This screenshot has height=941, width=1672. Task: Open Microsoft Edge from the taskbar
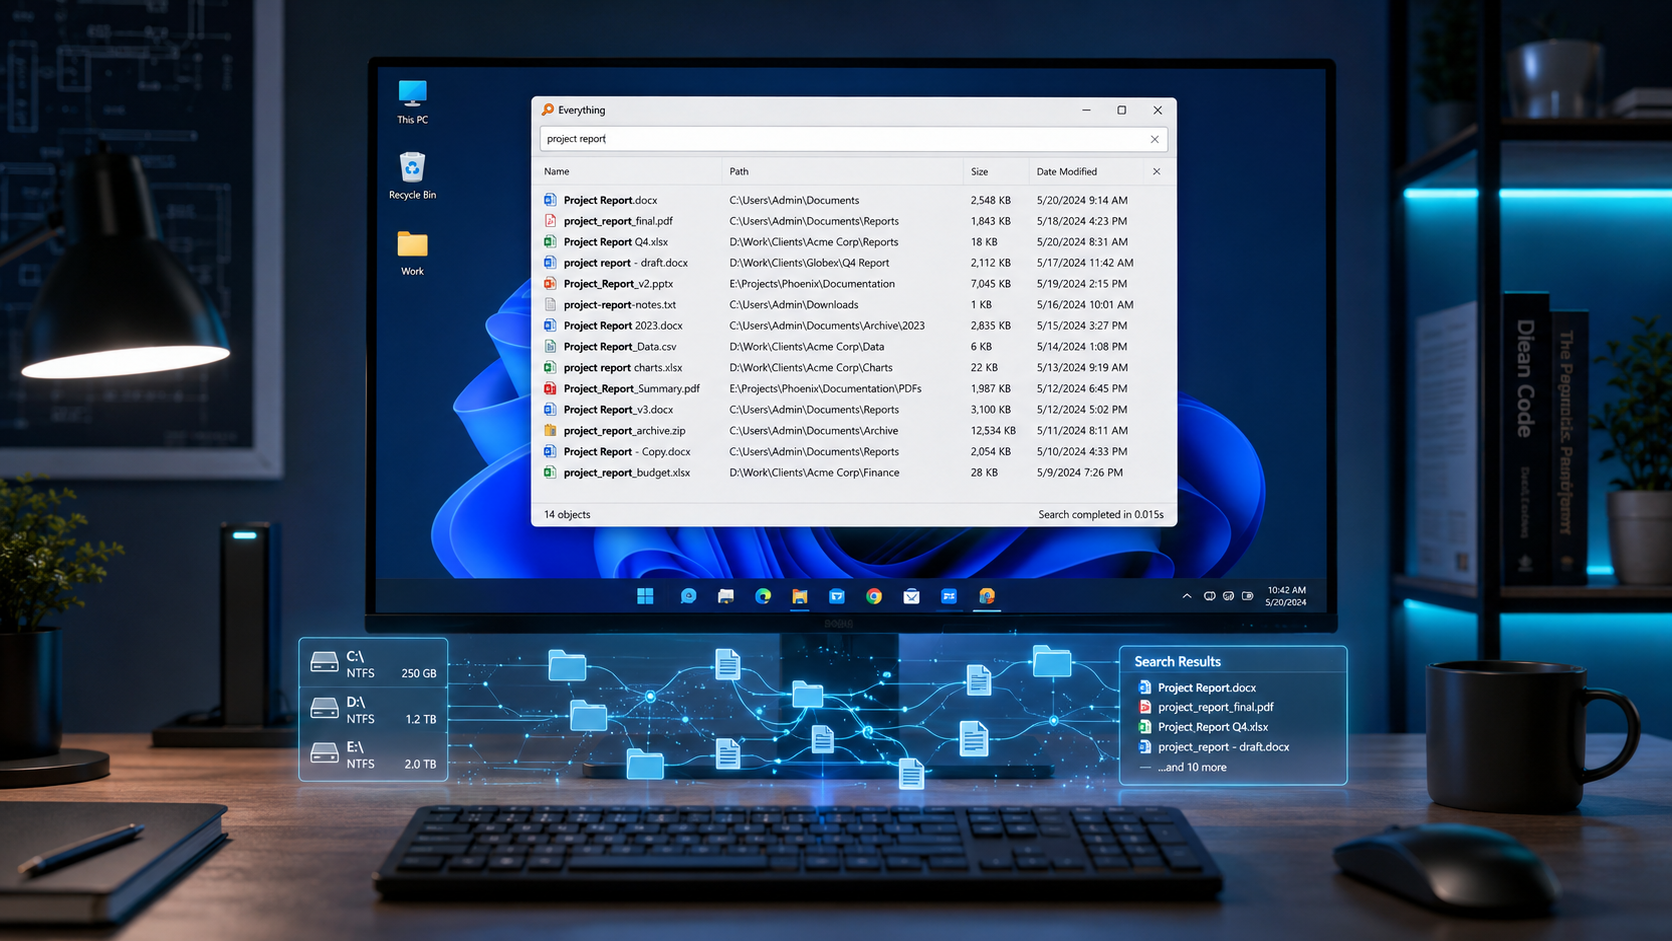click(x=763, y=596)
